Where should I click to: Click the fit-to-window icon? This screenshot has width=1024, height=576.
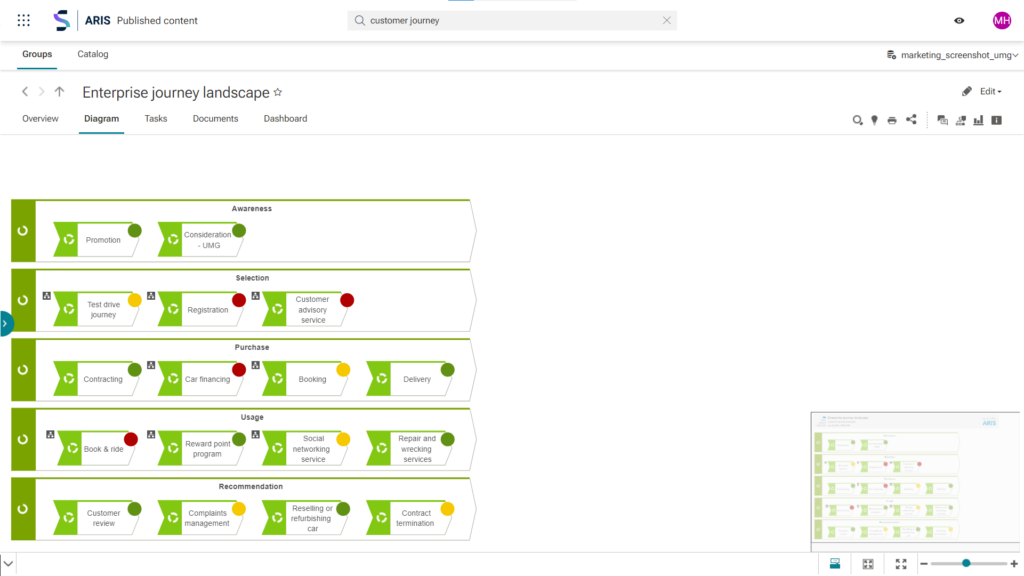click(x=868, y=564)
